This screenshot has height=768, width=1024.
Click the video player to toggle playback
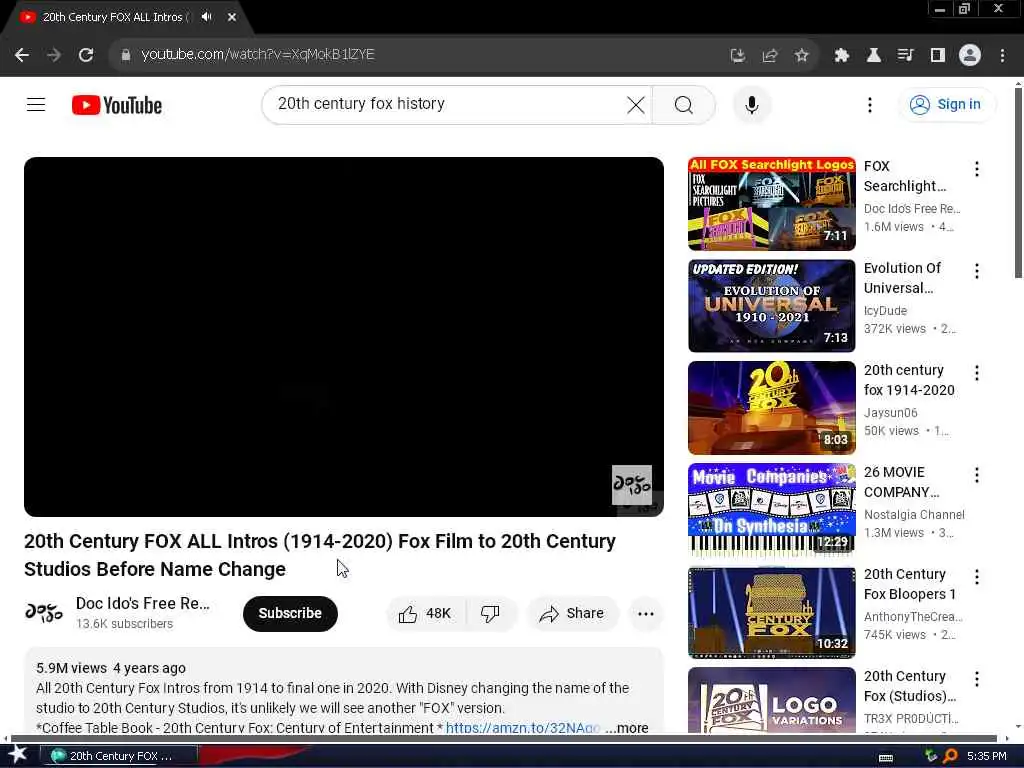(344, 336)
